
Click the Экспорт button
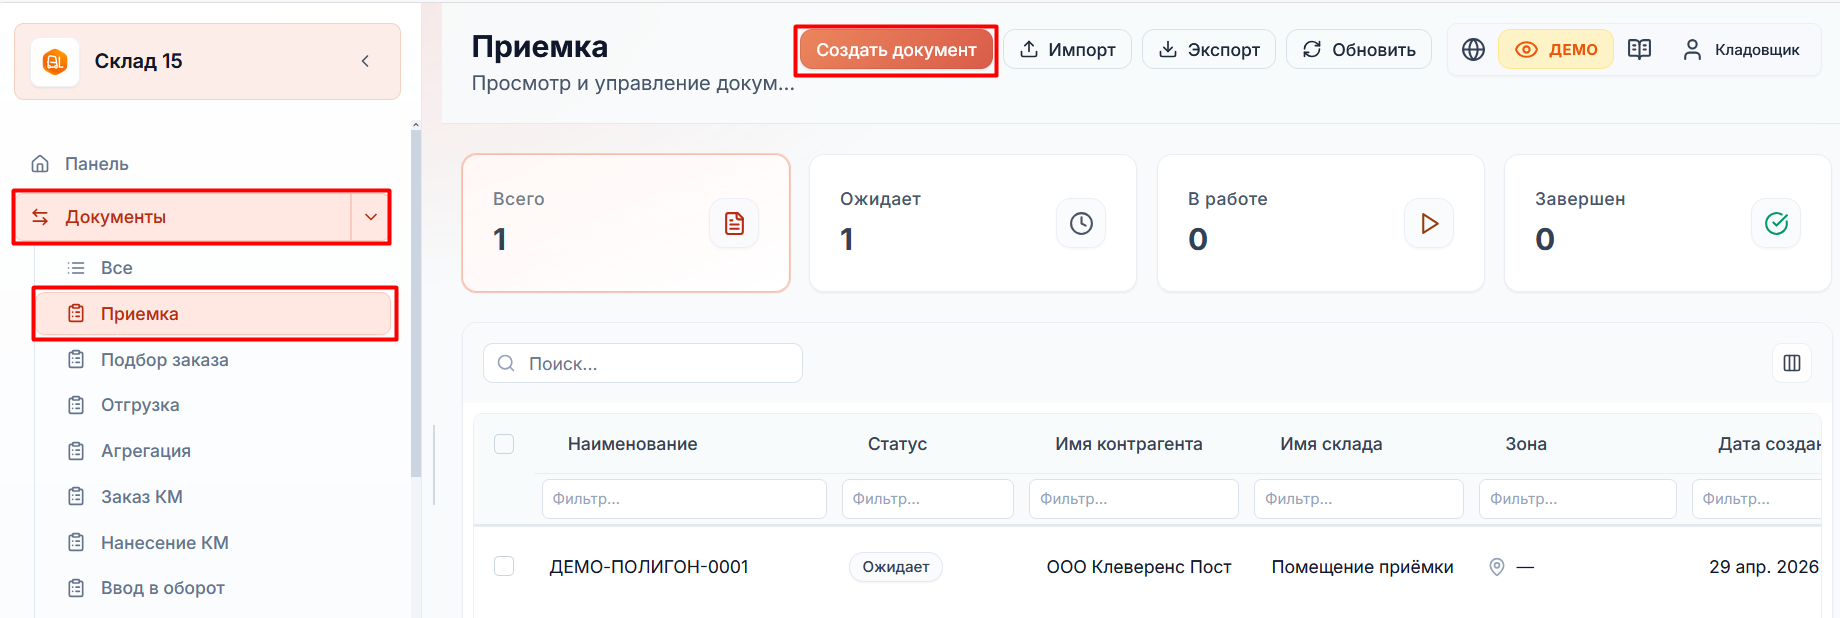[x=1209, y=50]
